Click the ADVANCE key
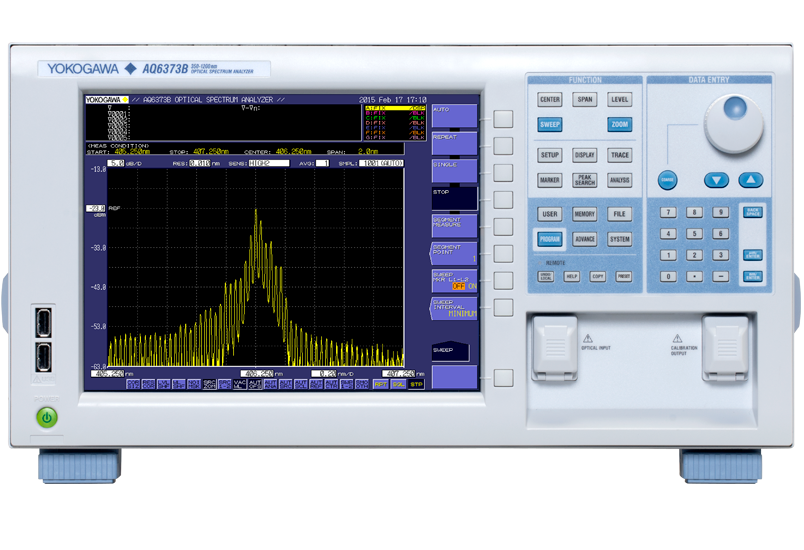The width and height of the screenshot is (804, 550). (x=585, y=239)
